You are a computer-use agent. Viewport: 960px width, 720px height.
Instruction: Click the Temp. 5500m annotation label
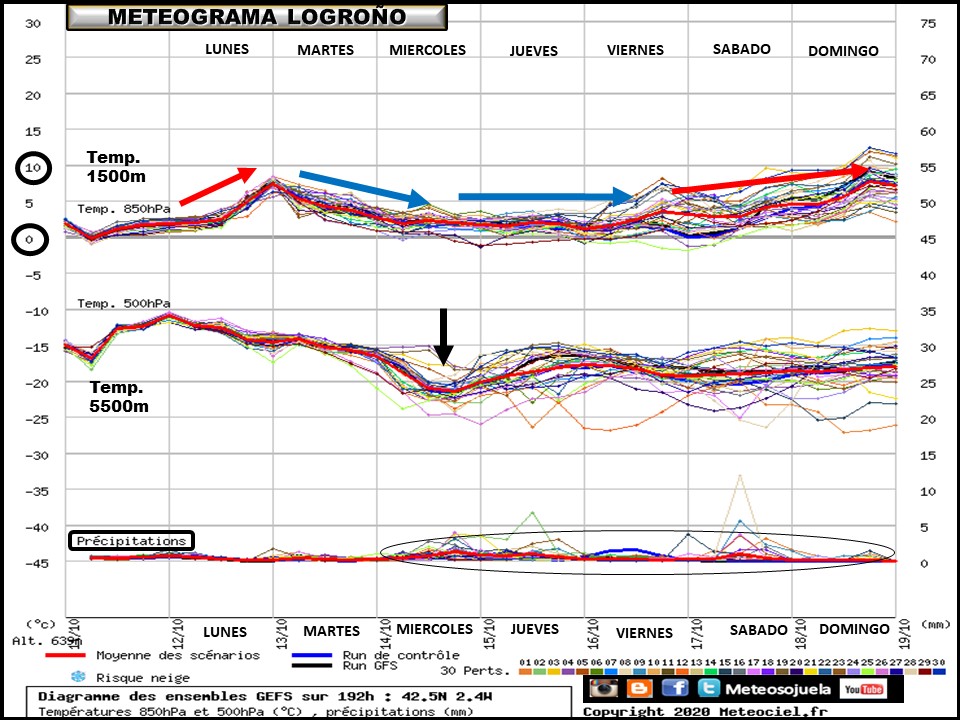coord(119,397)
